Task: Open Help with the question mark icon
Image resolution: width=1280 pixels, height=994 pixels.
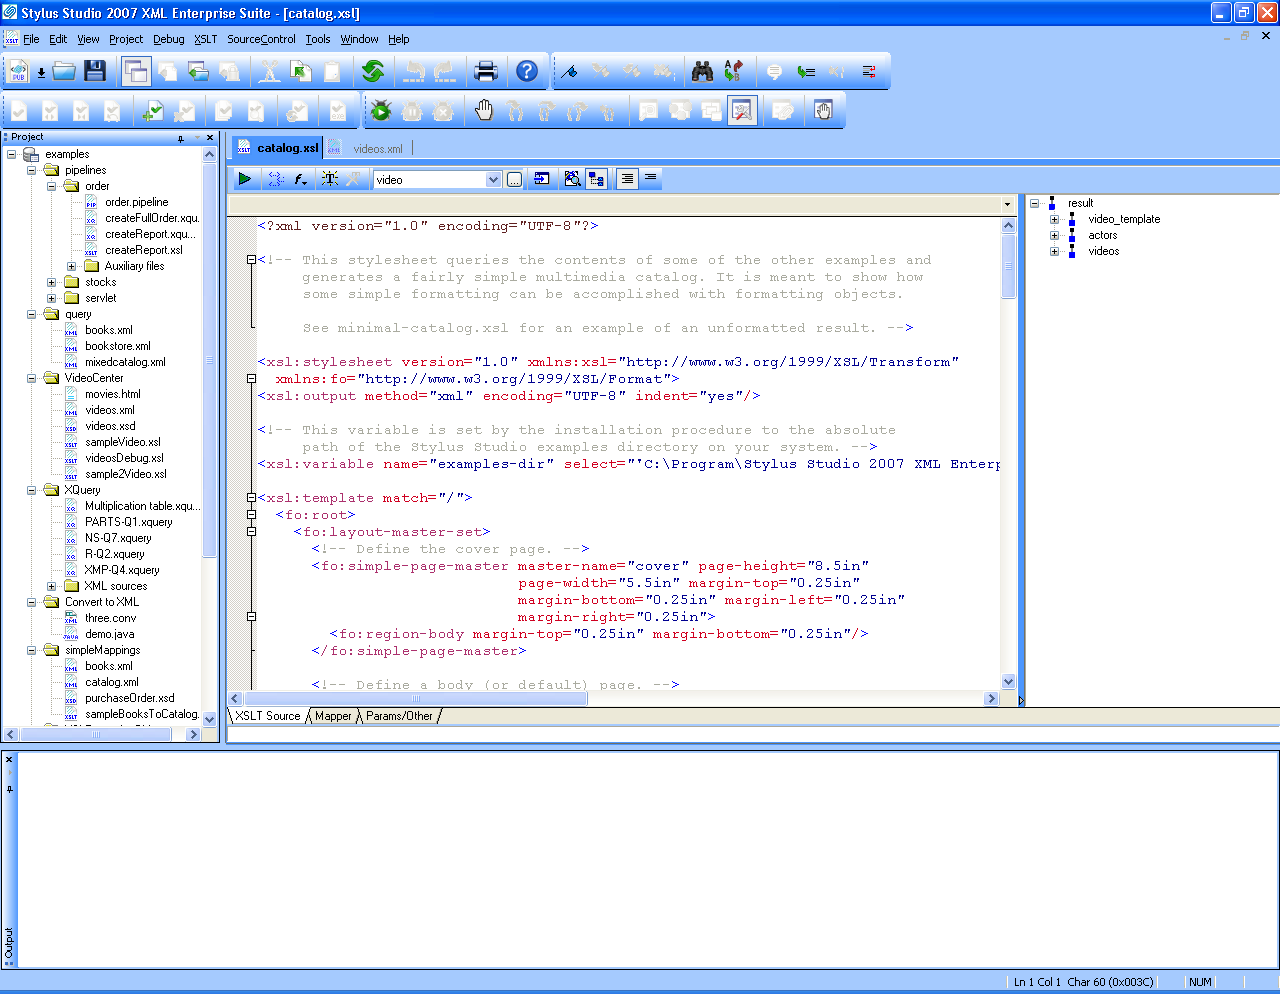Action: 527,71
